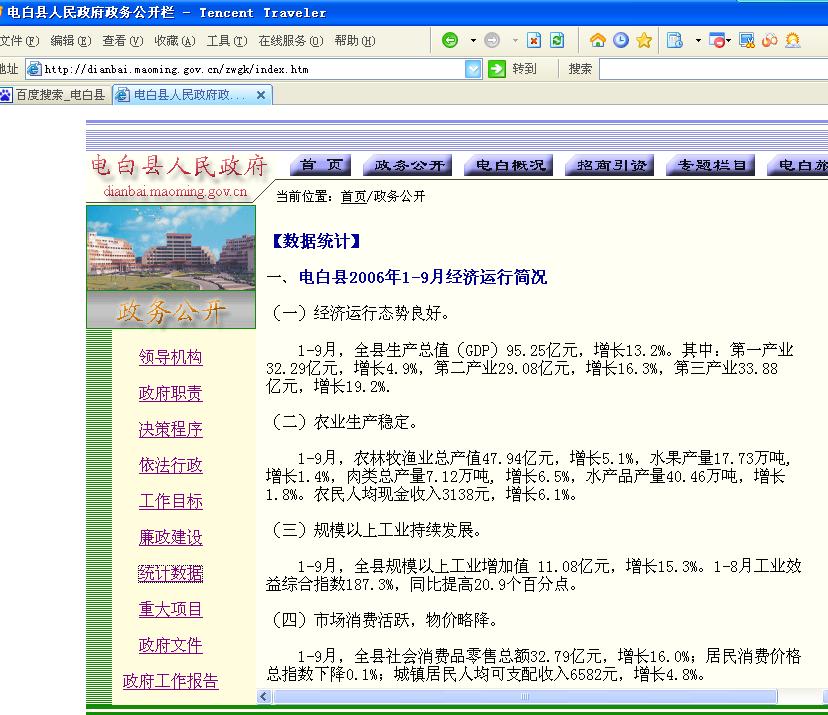828x715 pixels.
Task: Open the History clock icon
Action: point(621,41)
